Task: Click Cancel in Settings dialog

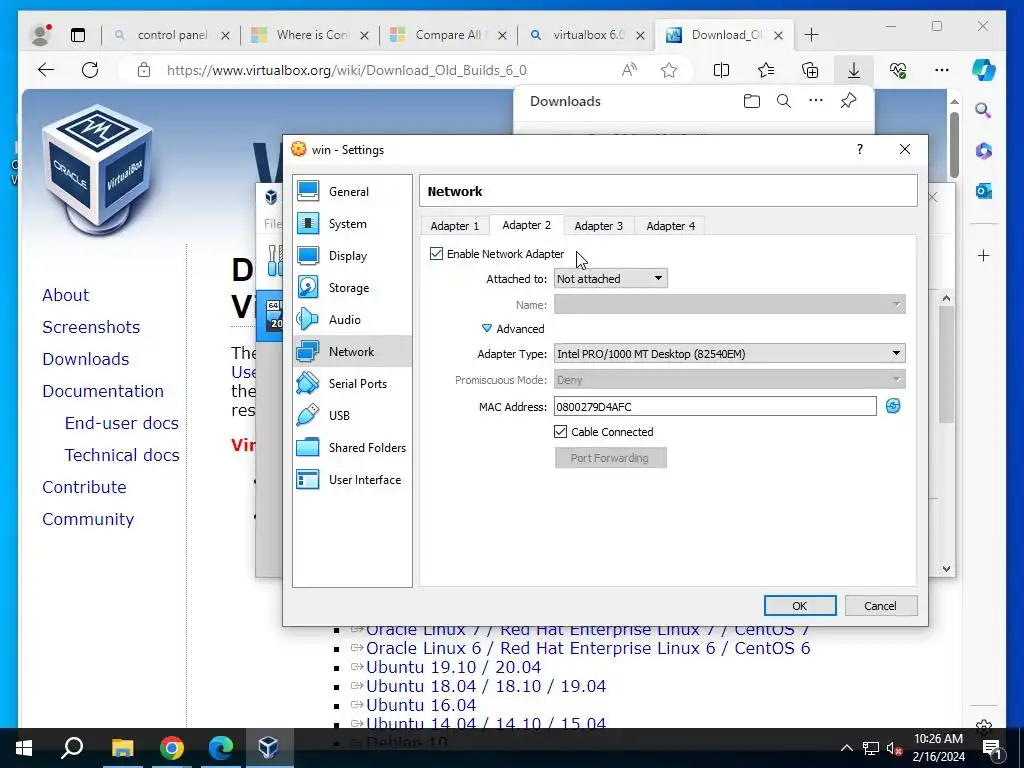Action: 880,605
